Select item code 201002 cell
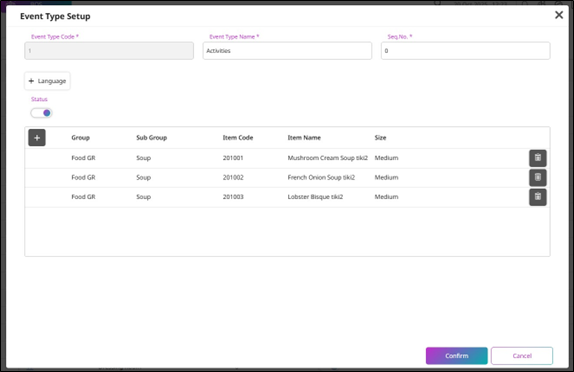 coord(233,177)
